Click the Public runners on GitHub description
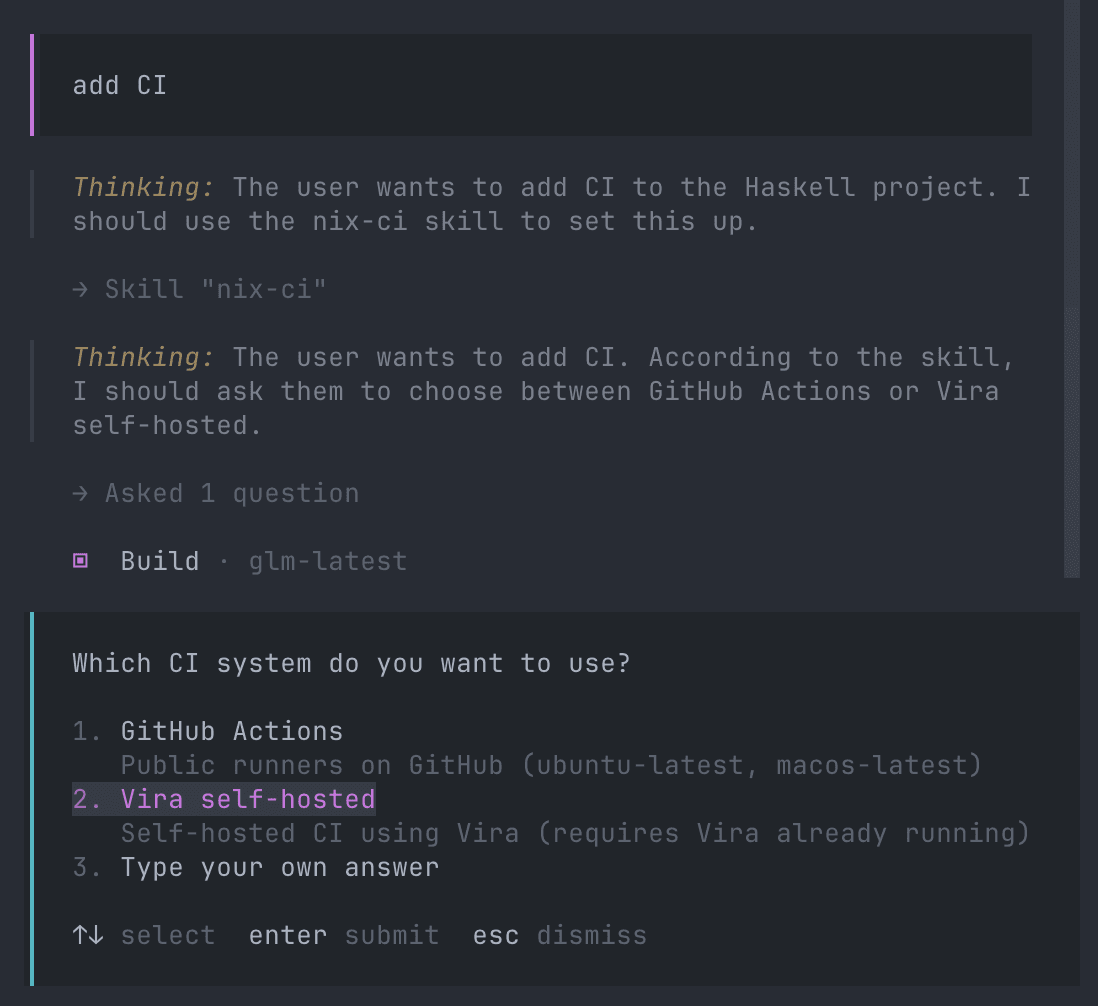The height and width of the screenshot is (1006, 1098). click(551, 765)
